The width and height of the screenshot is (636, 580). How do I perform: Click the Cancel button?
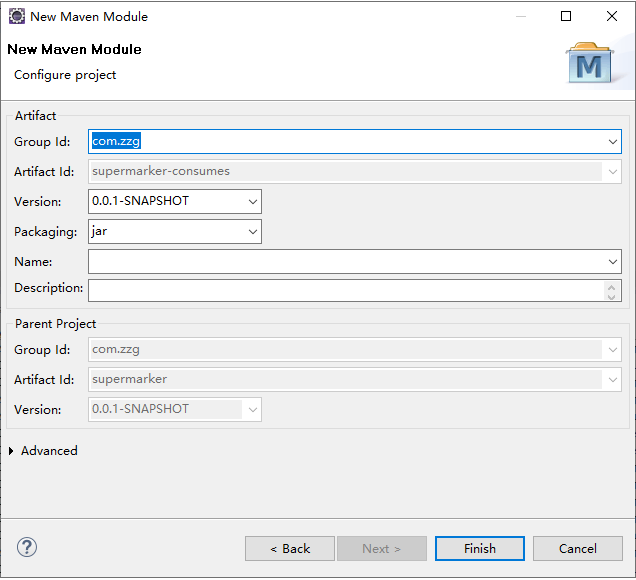pyautogui.click(x=578, y=549)
